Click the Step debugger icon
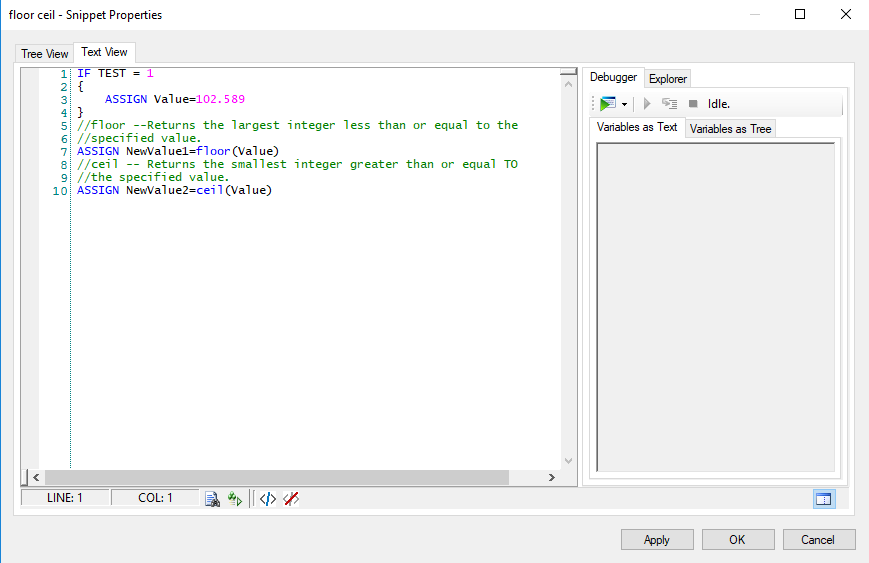 click(669, 104)
